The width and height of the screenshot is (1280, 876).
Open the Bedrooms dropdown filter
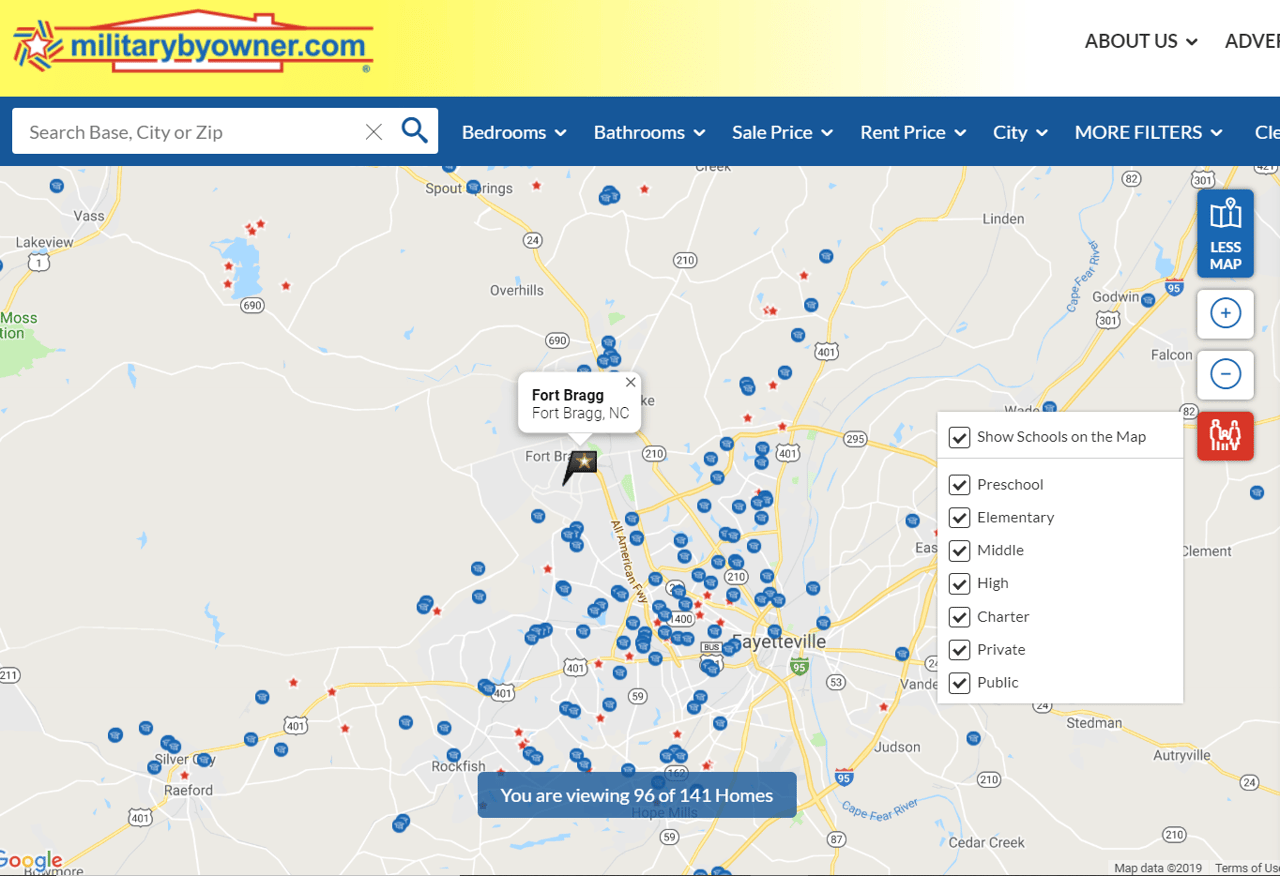tap(513, 132)
